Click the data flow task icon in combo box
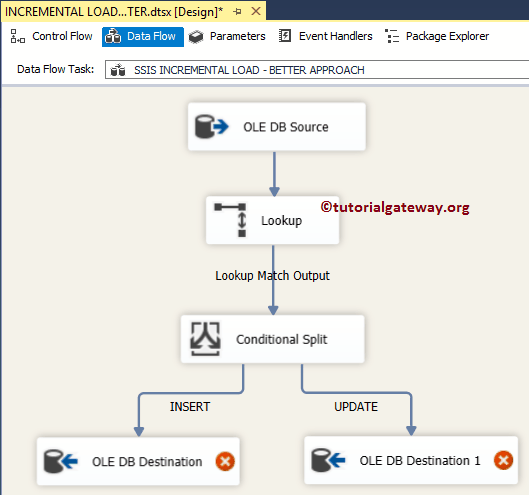Viewport: 529px width, 495px height. point(118,70)
